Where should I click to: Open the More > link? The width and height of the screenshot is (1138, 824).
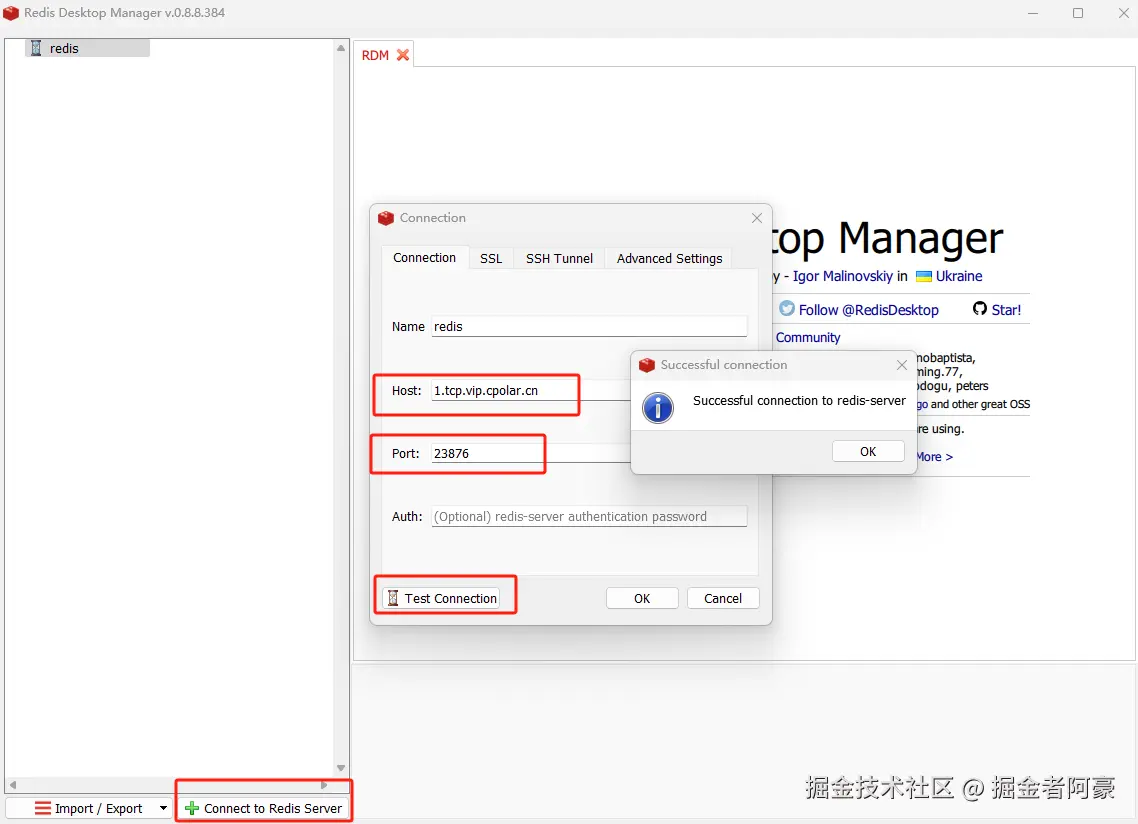pyautogui.click(x=934, y=457)
